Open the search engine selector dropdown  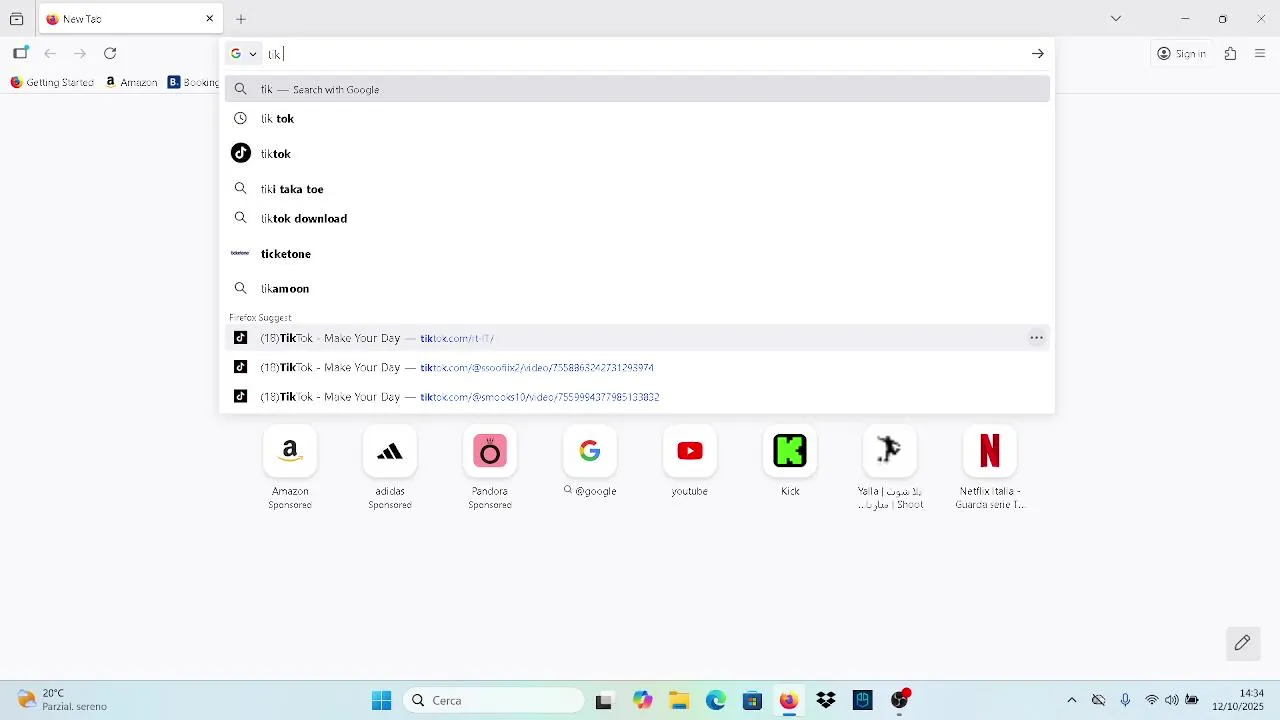click(x=244, y=54)
